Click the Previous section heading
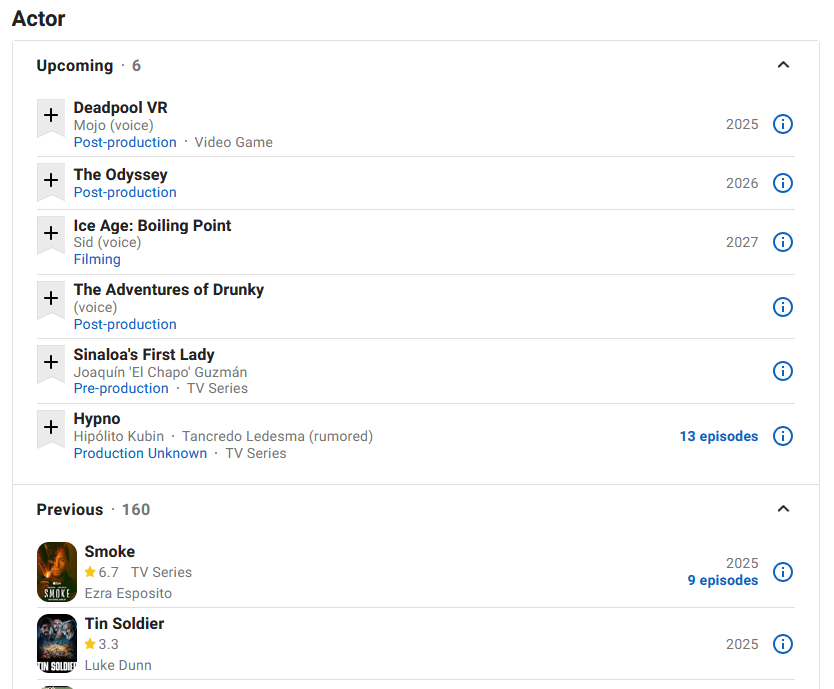 [70, 510]
